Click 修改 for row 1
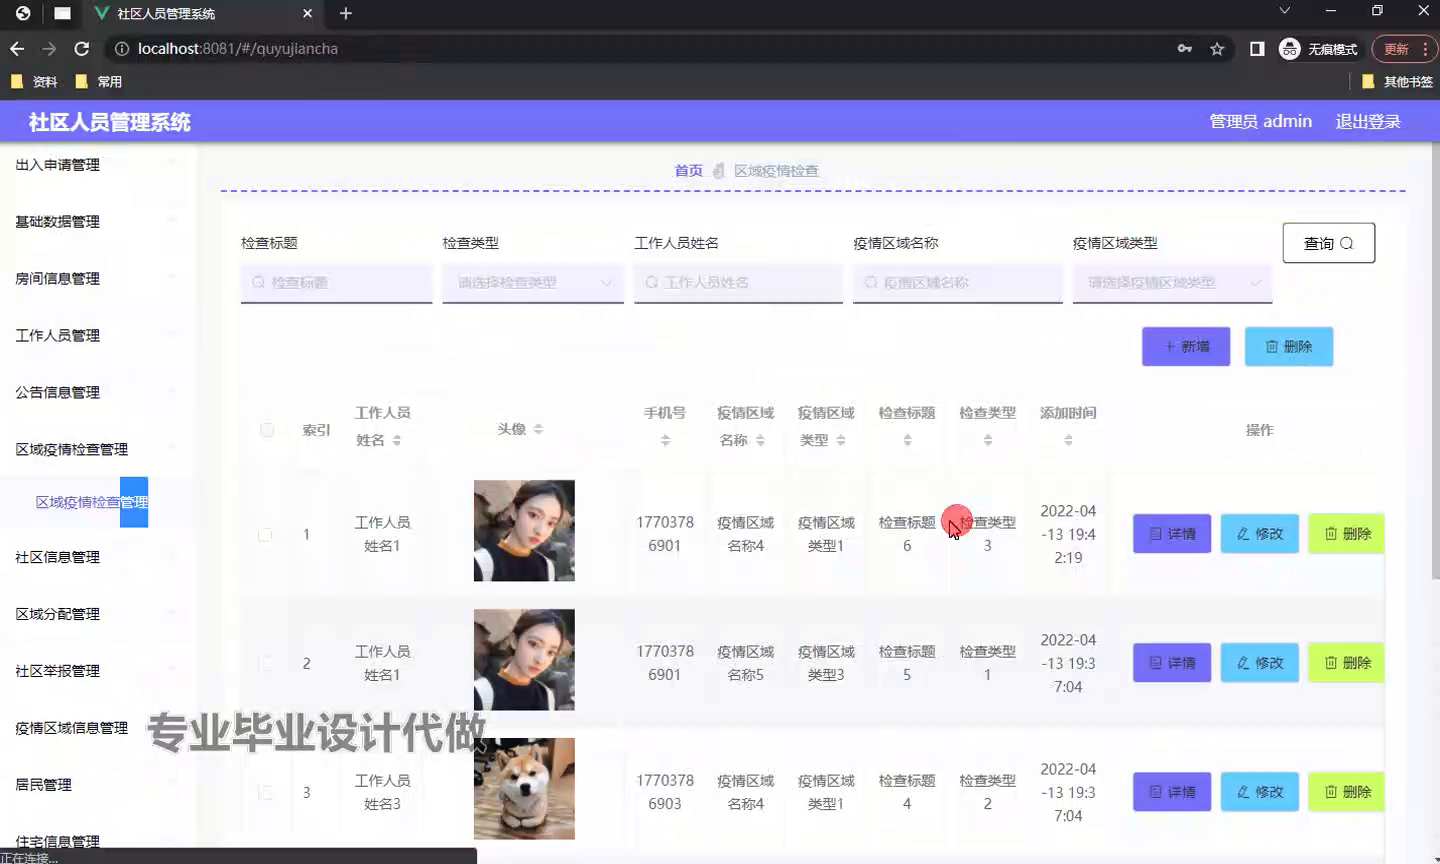The height and width of the screenshot is (864, 1440). (1260, 534)
